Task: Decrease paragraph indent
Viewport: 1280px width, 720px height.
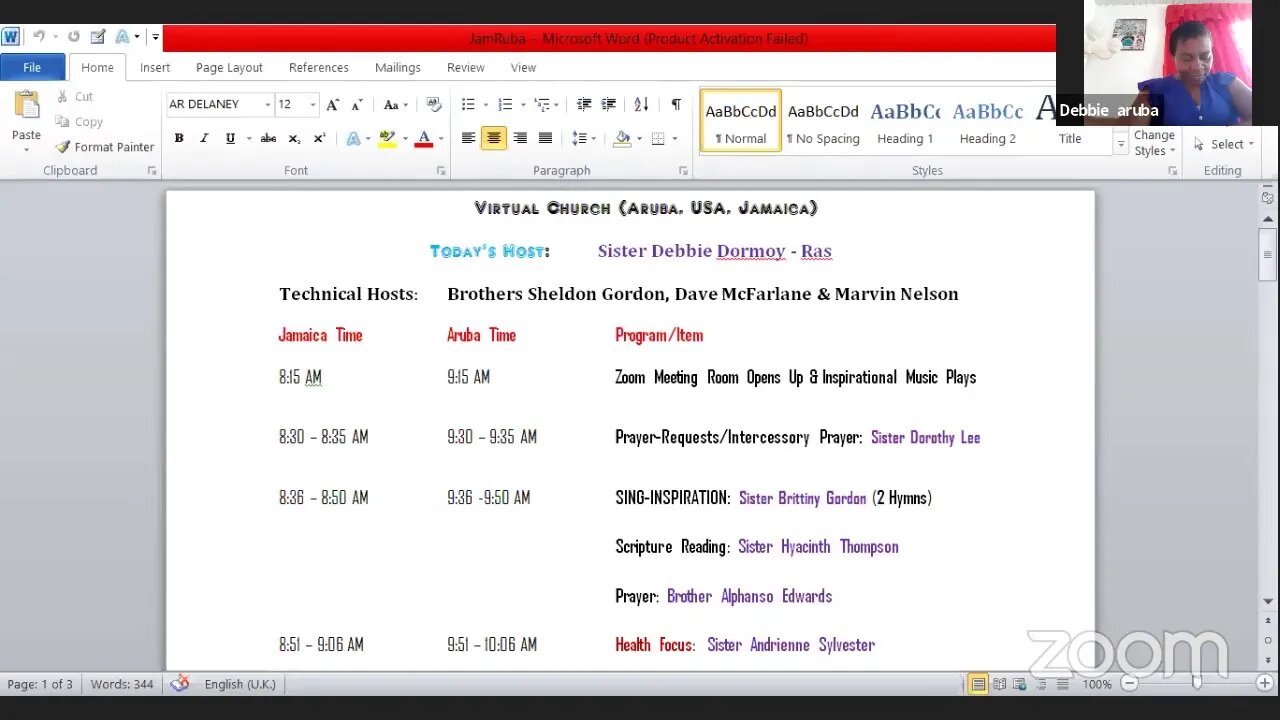Action: (584, 104)
